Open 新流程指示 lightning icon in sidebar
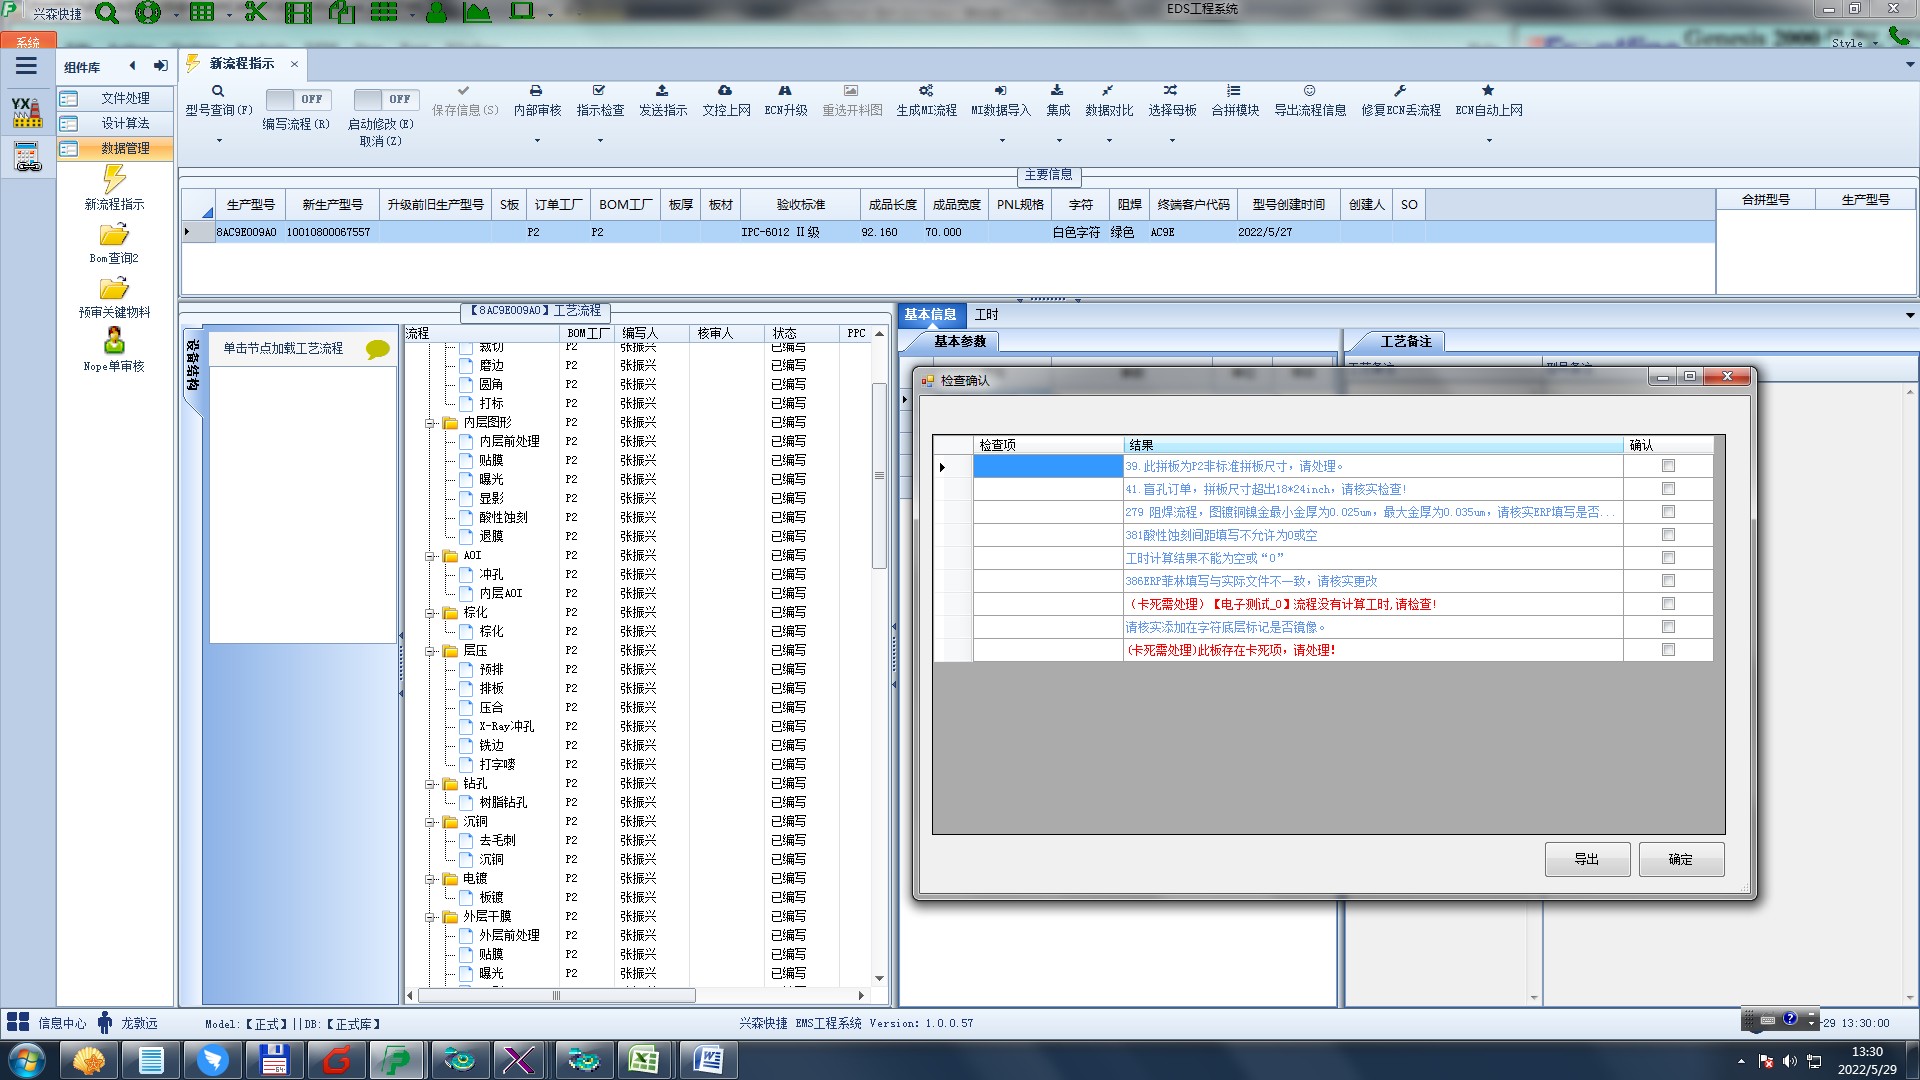 [114, 180]
